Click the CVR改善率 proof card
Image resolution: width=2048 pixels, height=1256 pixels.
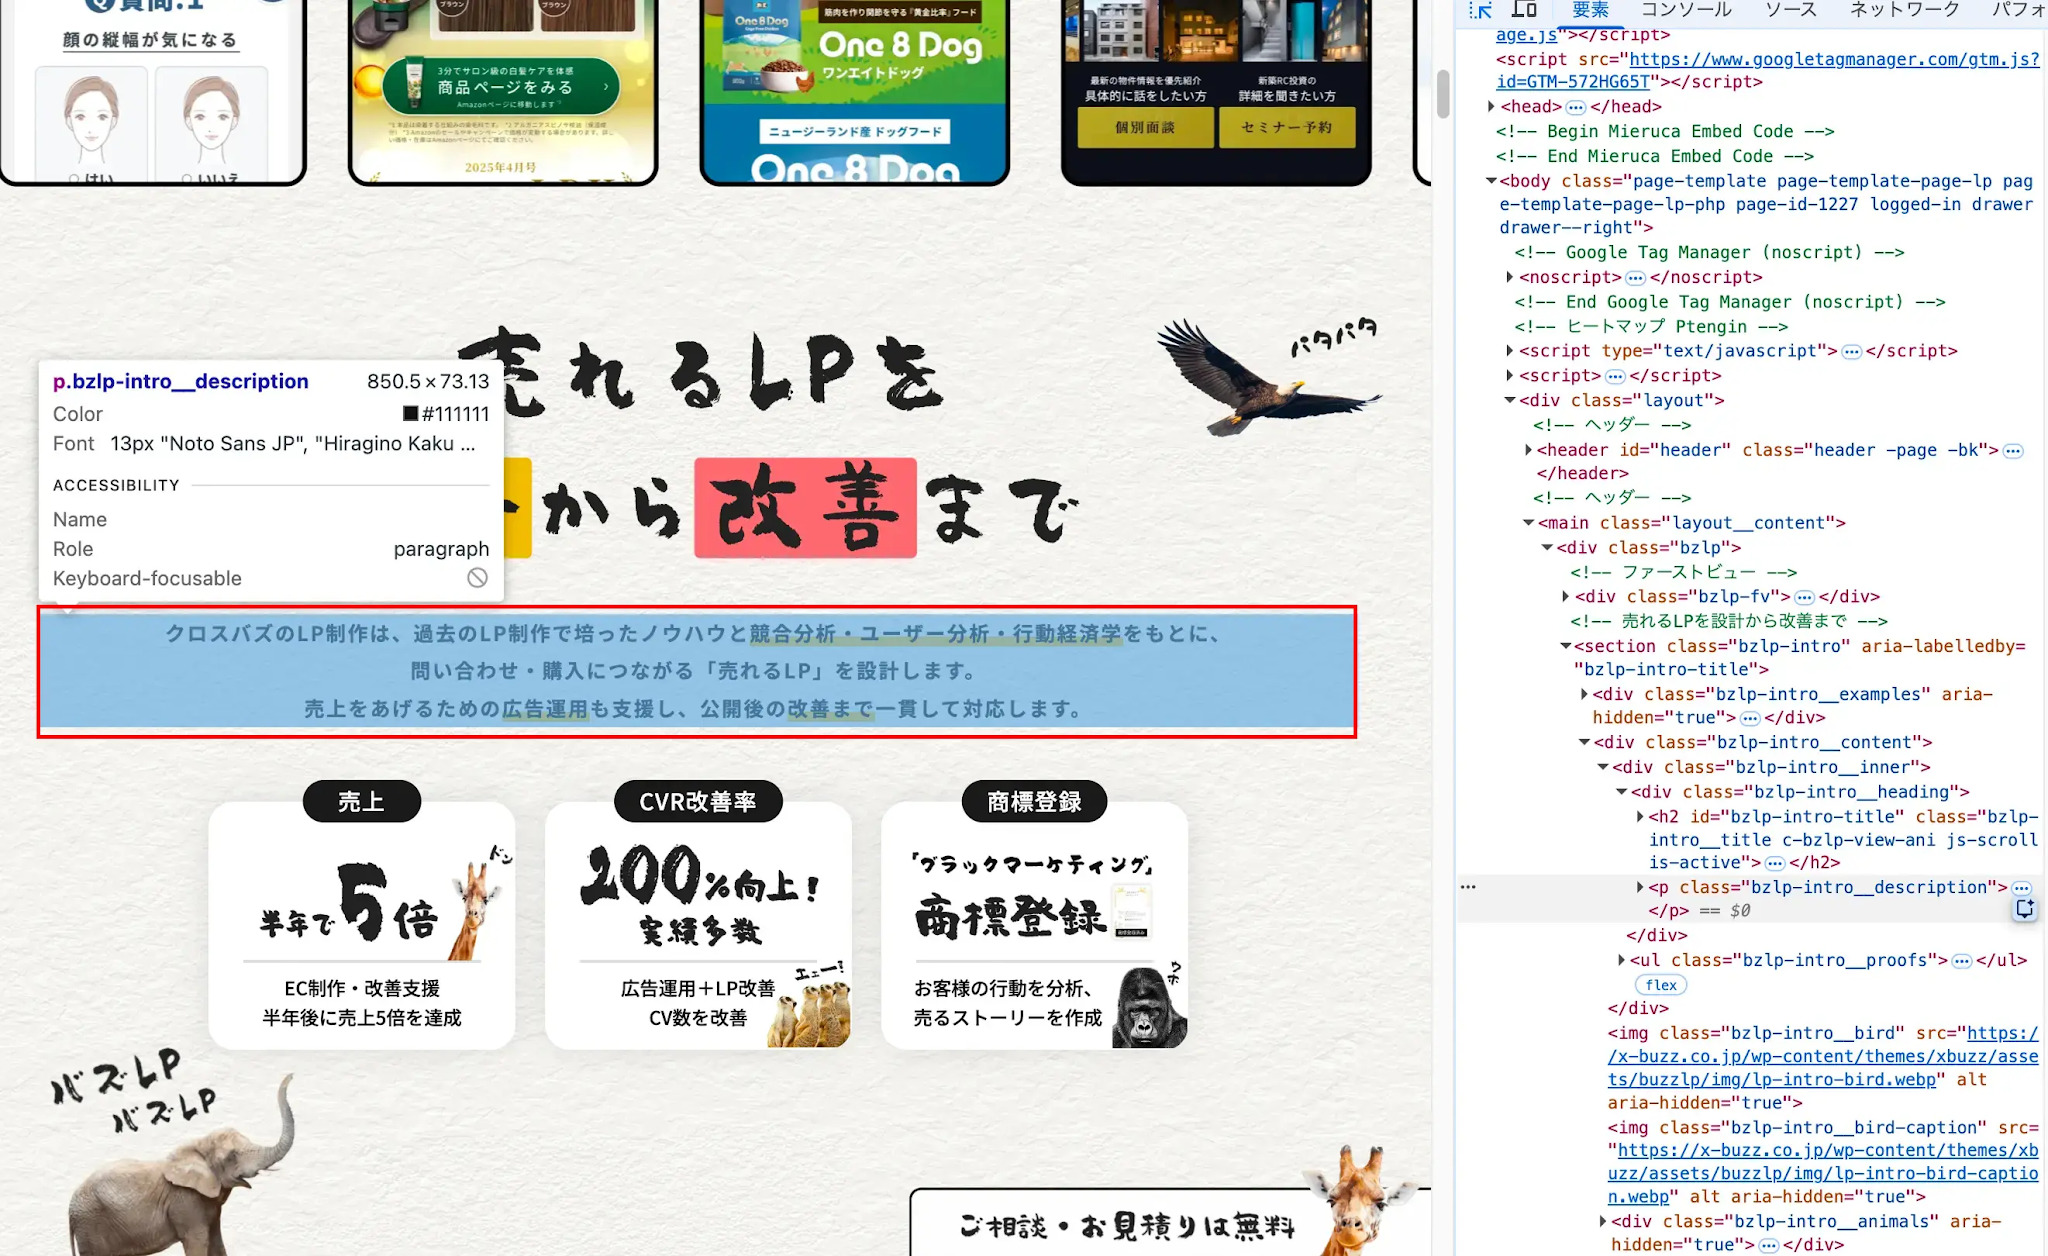(698, 915)
